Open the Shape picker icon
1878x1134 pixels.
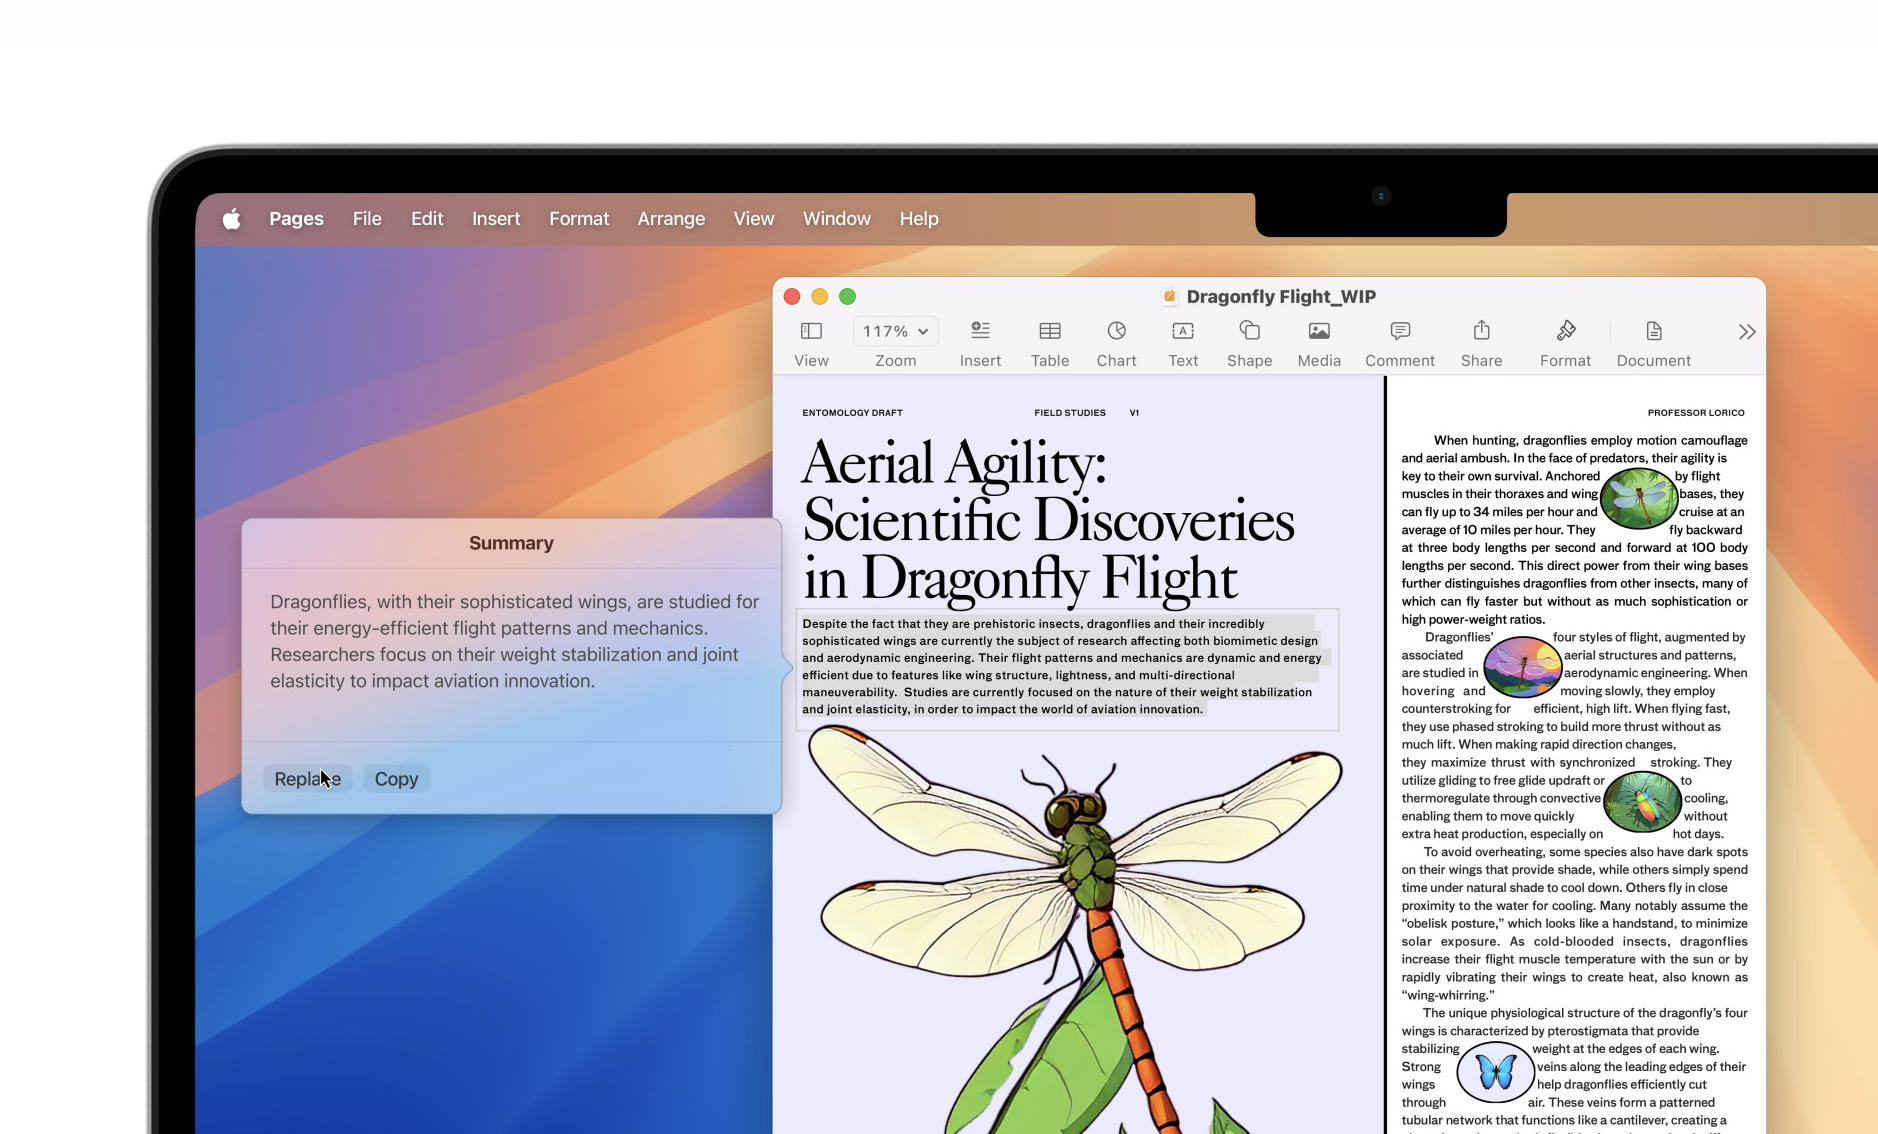pos(1249,330)
